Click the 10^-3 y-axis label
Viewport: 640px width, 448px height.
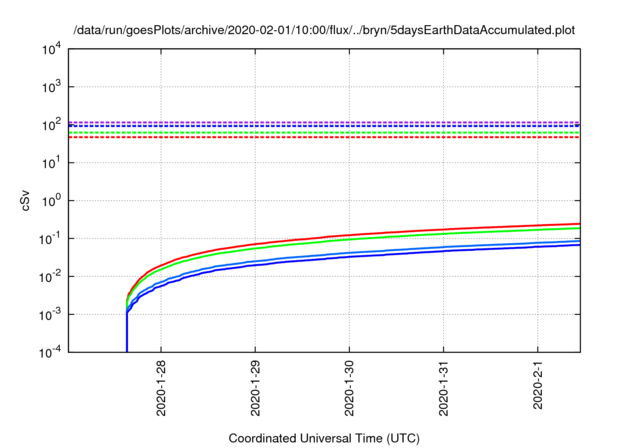[50, 315]
